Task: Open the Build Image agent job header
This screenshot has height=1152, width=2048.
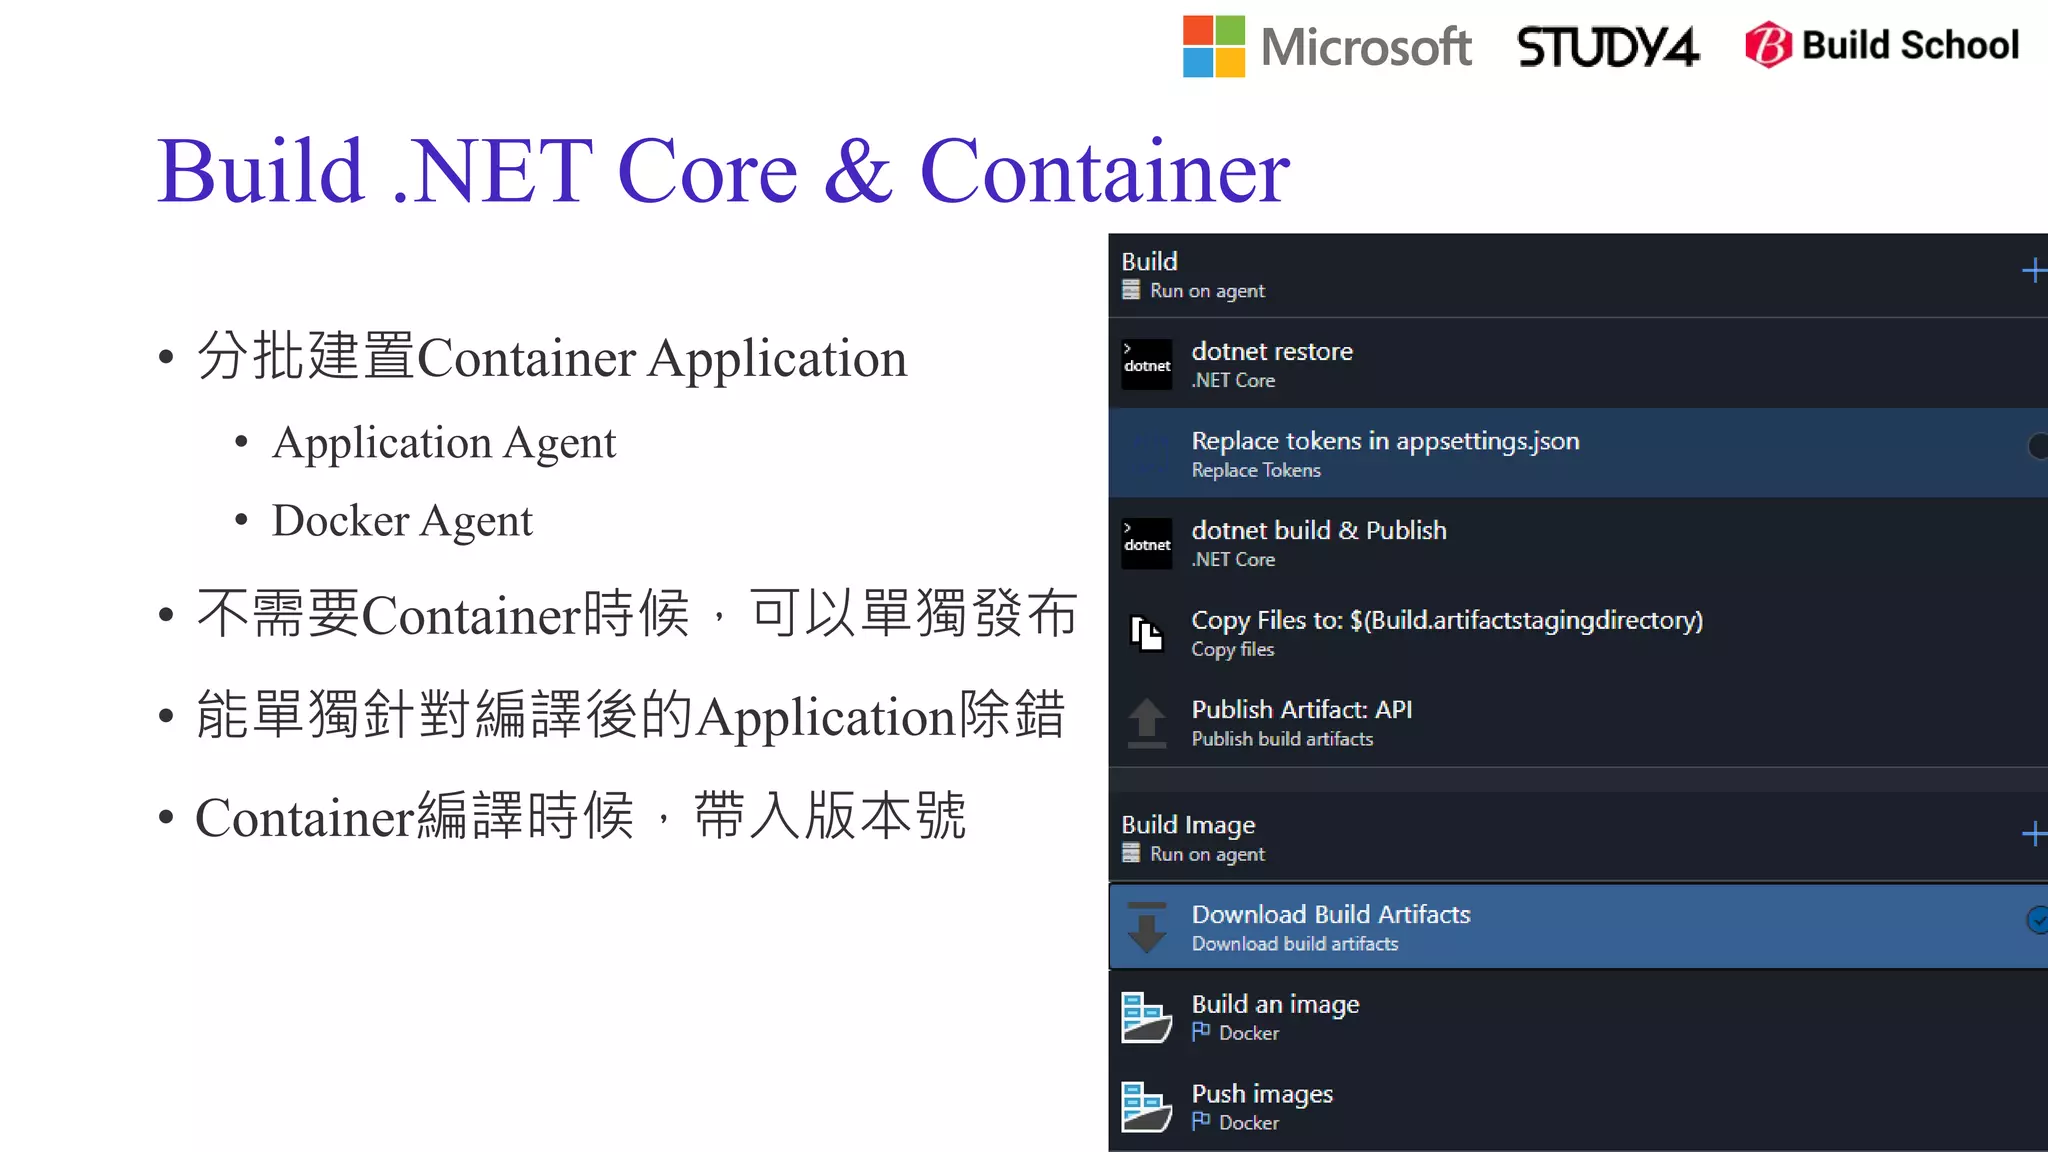Action: 1578,838
